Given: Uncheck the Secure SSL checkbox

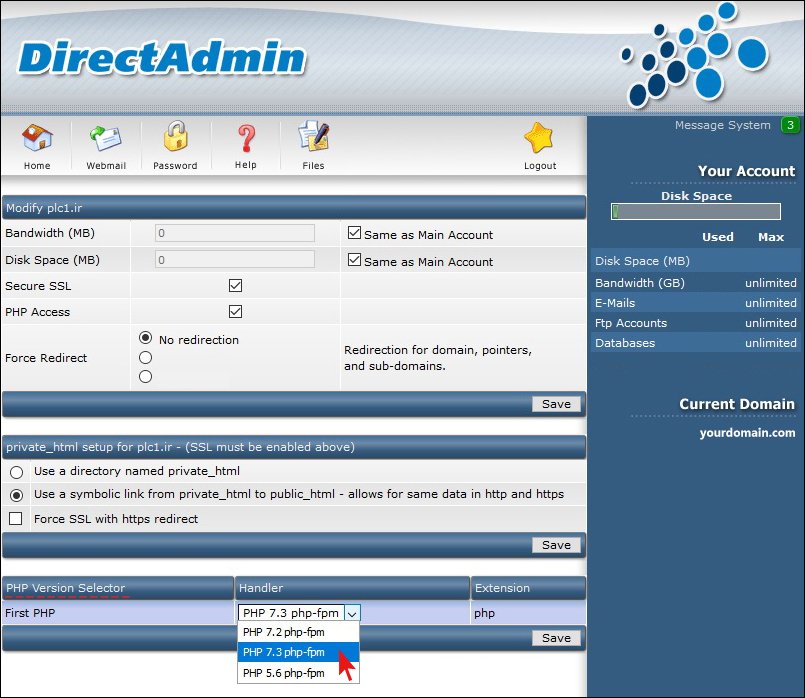Looking at the screenshot, I should point(236,286).
